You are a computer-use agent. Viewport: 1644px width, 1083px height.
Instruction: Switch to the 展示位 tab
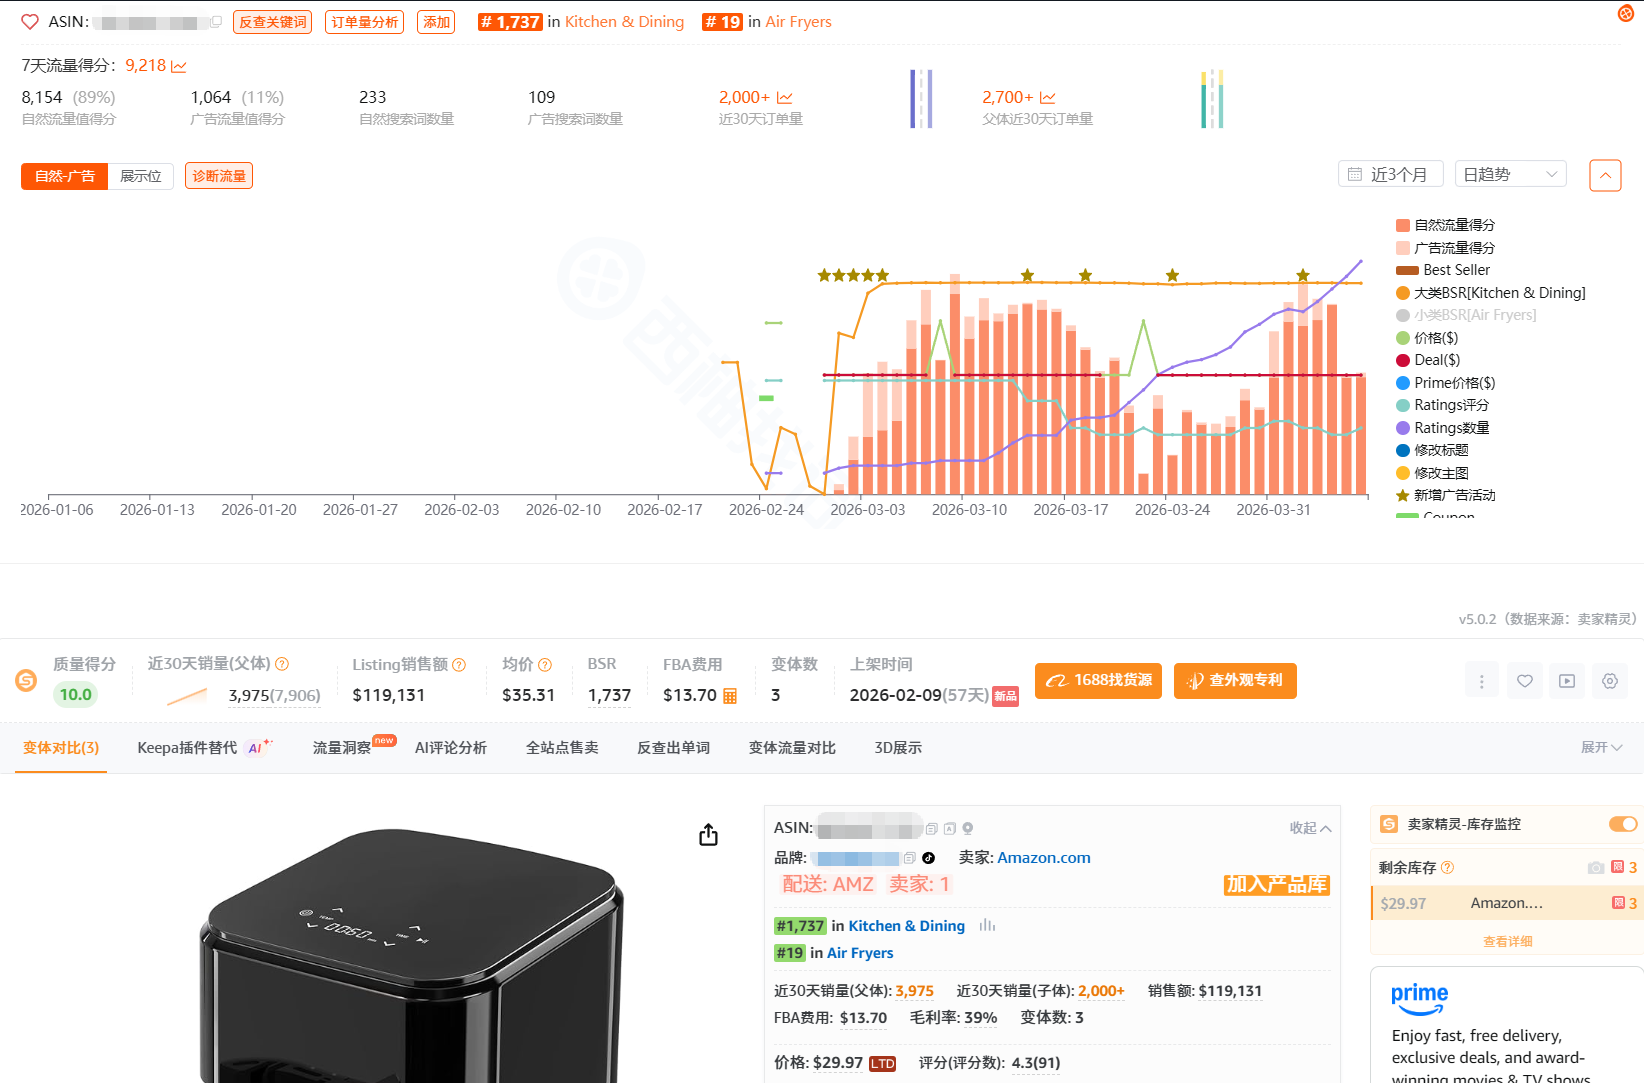pyautogui.click(x=141, y=176)
